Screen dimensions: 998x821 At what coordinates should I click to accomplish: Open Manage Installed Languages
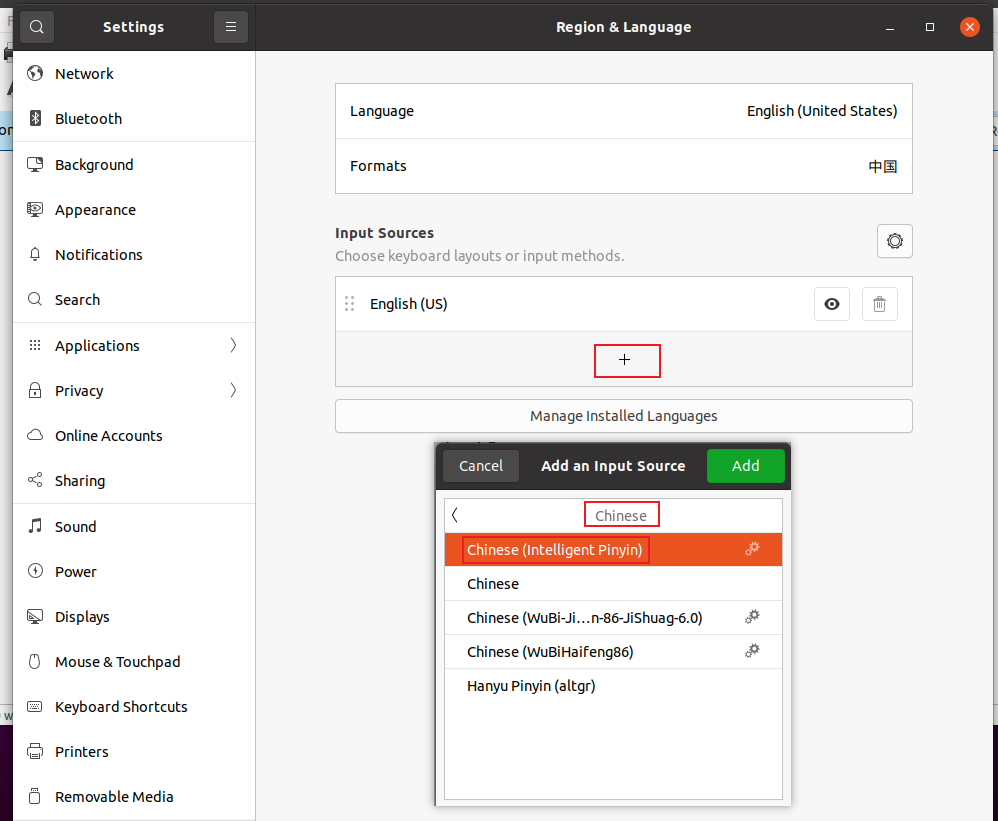click(623, 416)
